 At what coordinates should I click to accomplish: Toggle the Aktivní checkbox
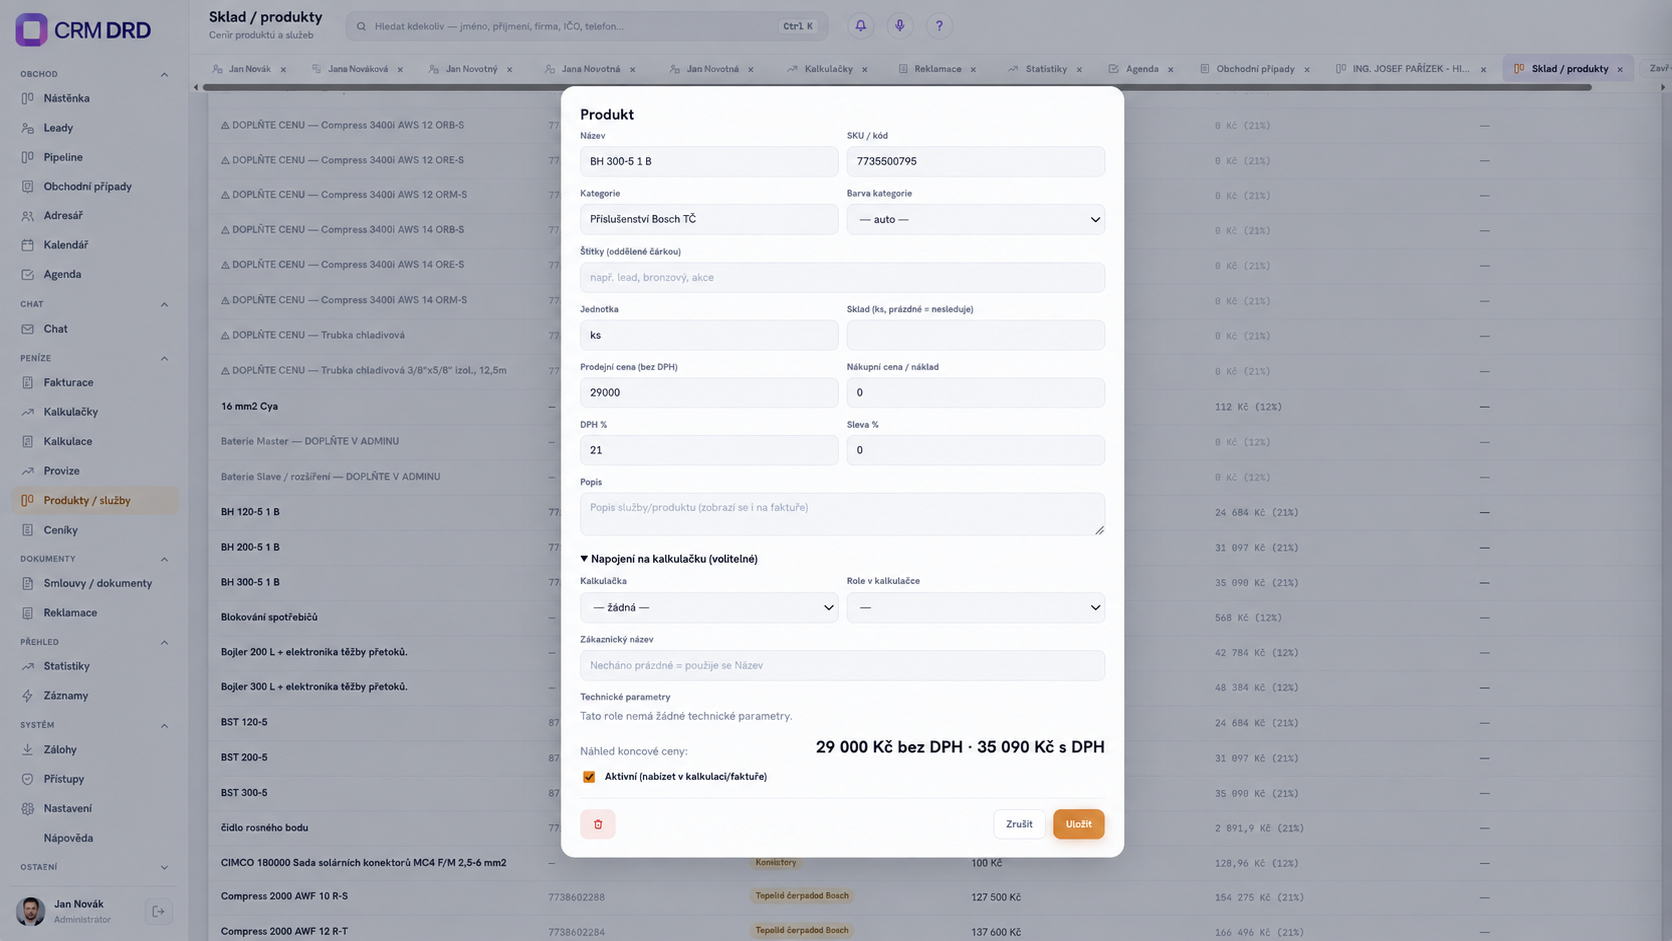coord(589,777)
